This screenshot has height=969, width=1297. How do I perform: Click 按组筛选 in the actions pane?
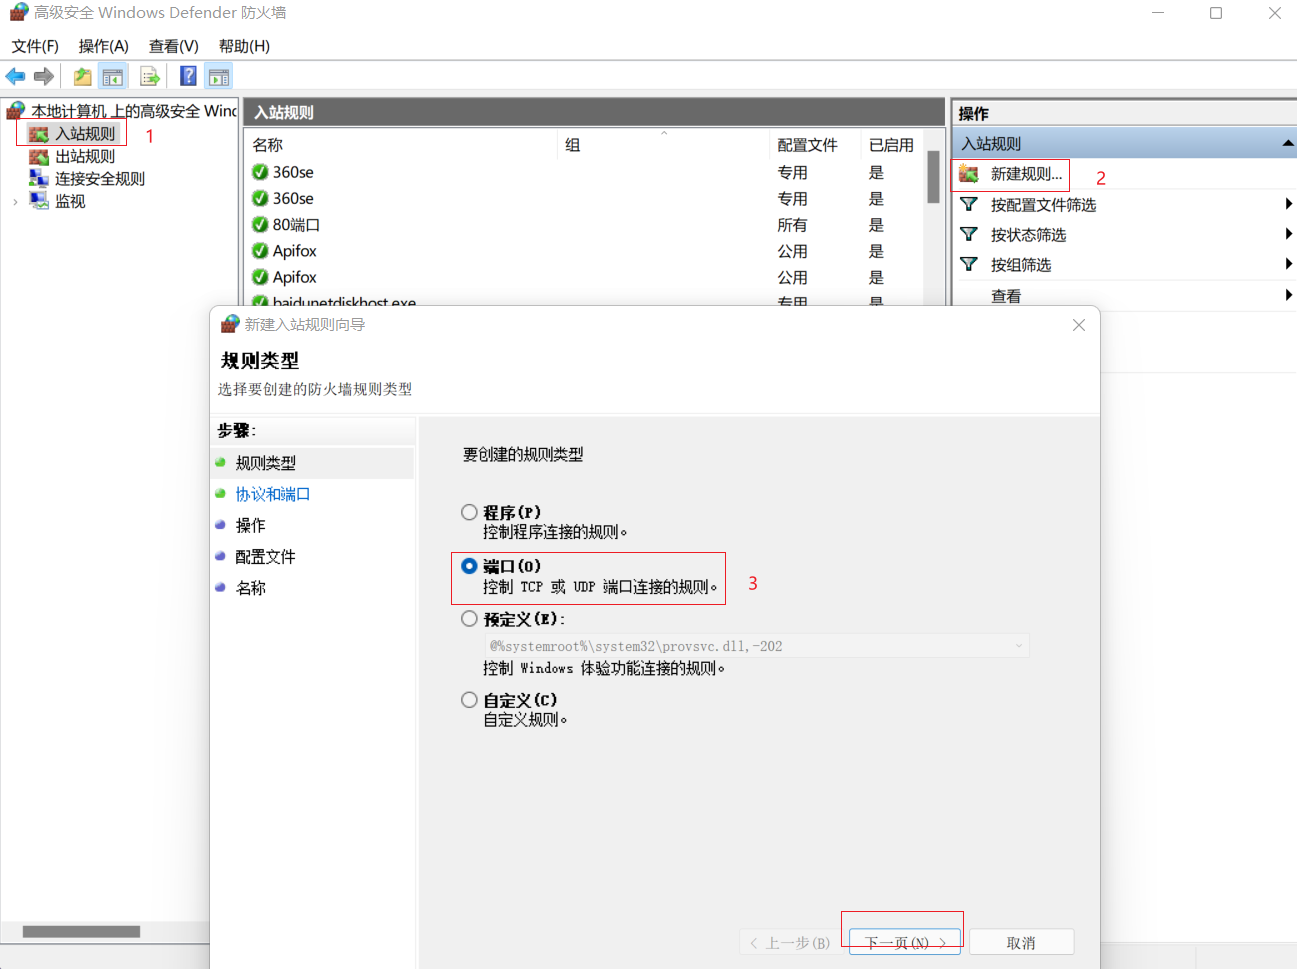[x=1021, y=265]
